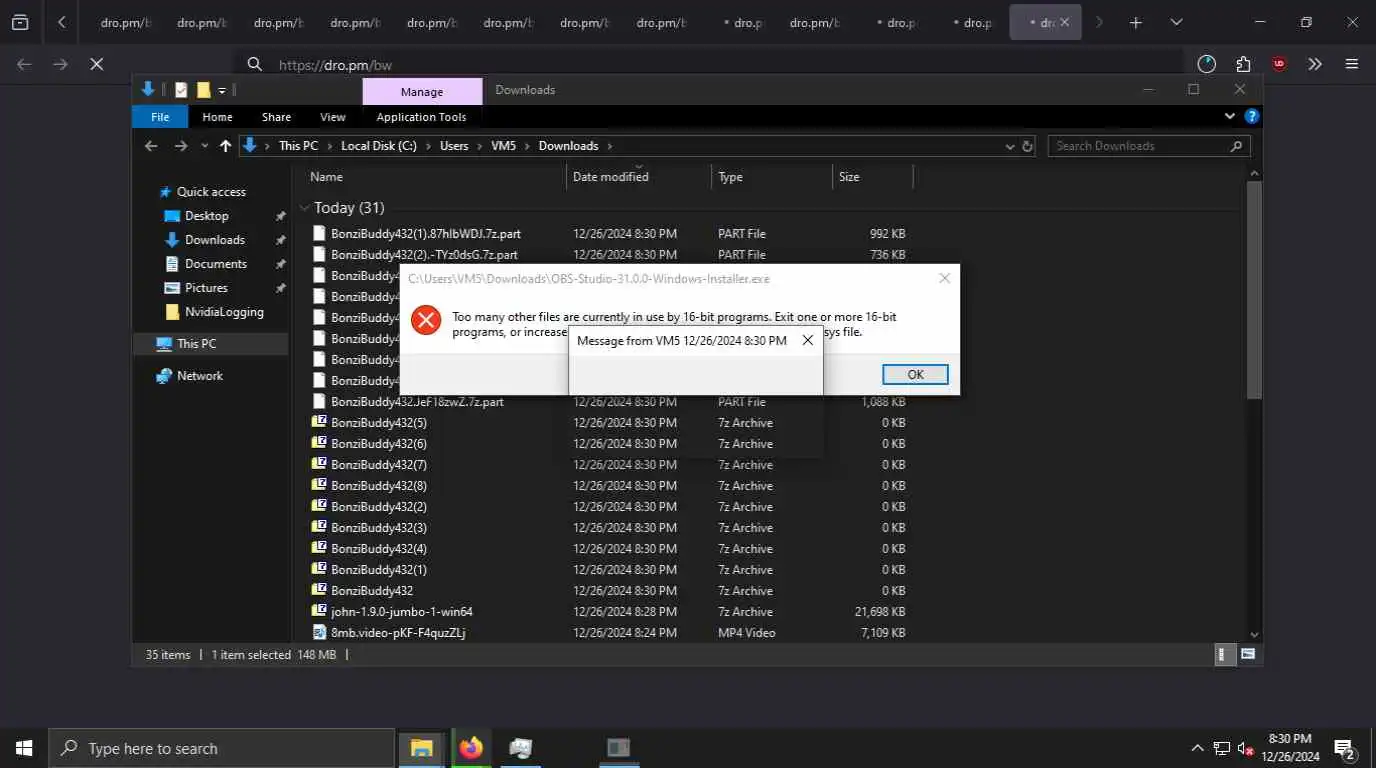Open Explorer Help question mark icon
This screenshot has height=768, width=1376.
(x=1251, y=116)
